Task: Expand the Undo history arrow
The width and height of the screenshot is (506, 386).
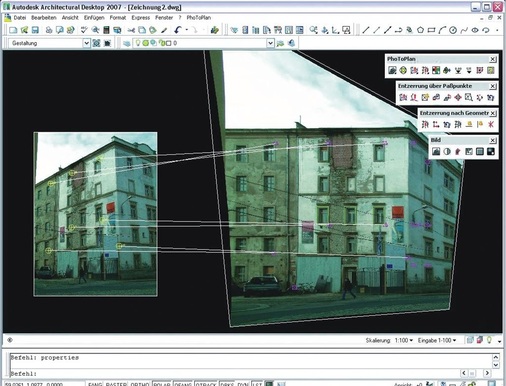Action: pos(187,30)
